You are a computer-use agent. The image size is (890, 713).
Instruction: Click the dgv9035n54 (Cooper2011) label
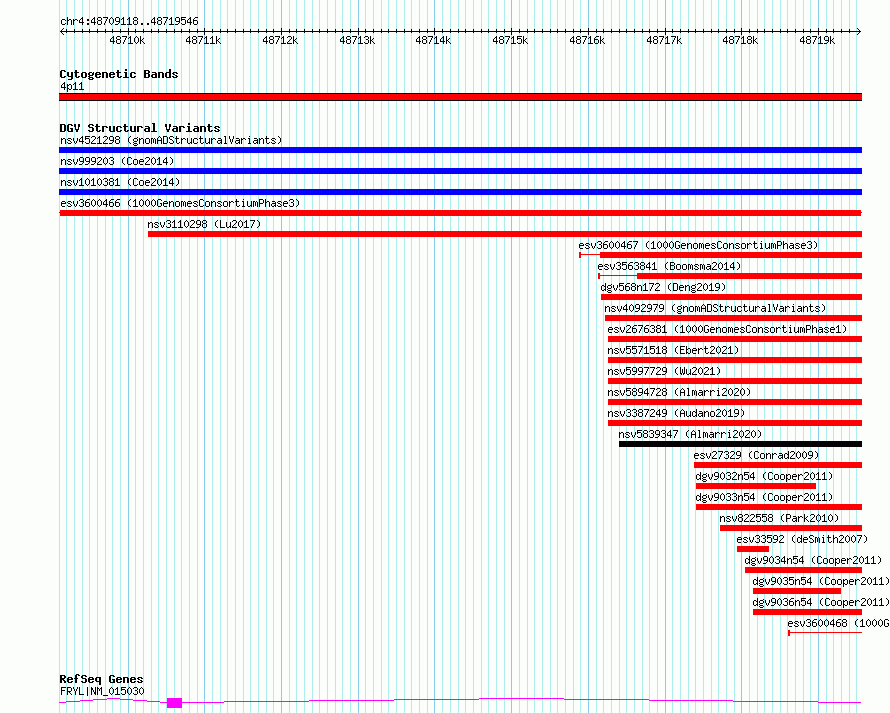(x=821, y=581)
